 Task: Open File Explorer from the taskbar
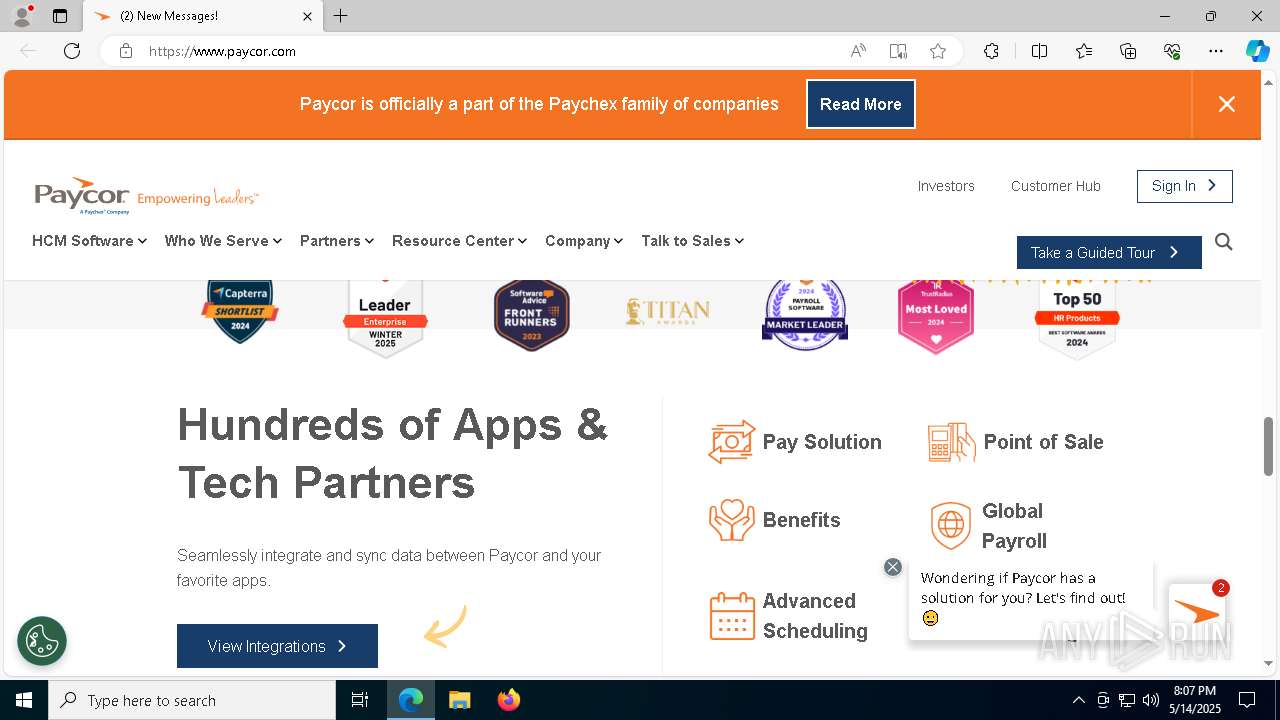[459, 700]
